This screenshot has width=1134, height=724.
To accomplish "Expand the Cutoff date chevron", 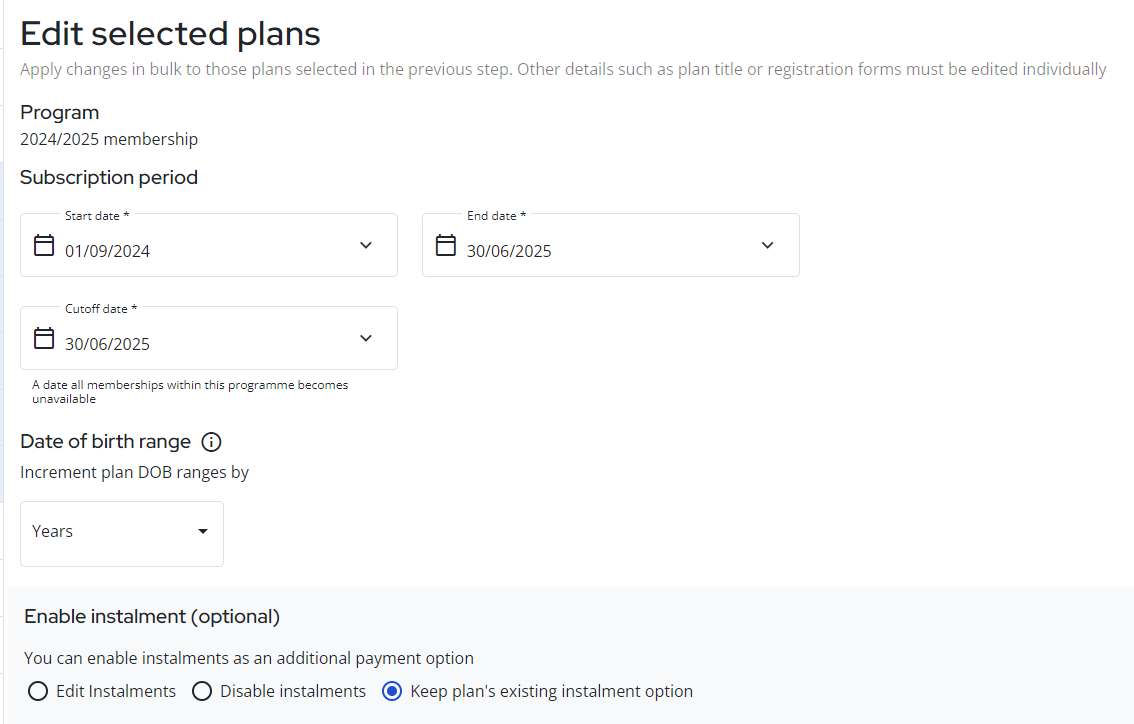I will 366,338.
